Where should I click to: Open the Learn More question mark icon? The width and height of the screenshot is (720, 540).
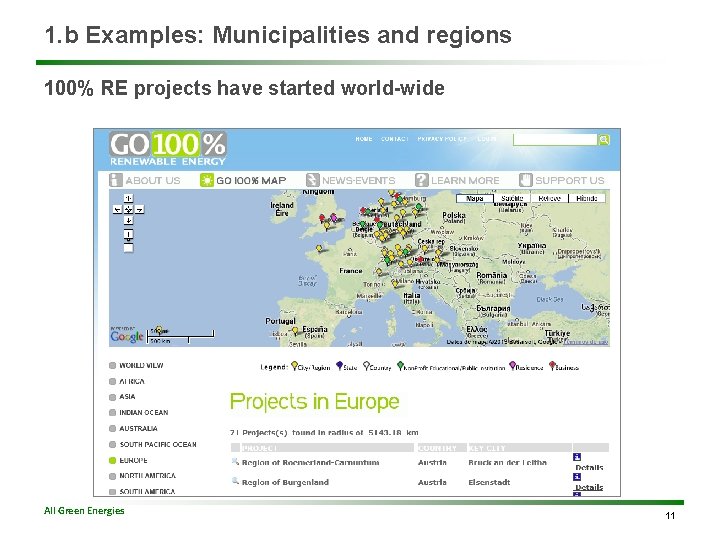point(422,180)
